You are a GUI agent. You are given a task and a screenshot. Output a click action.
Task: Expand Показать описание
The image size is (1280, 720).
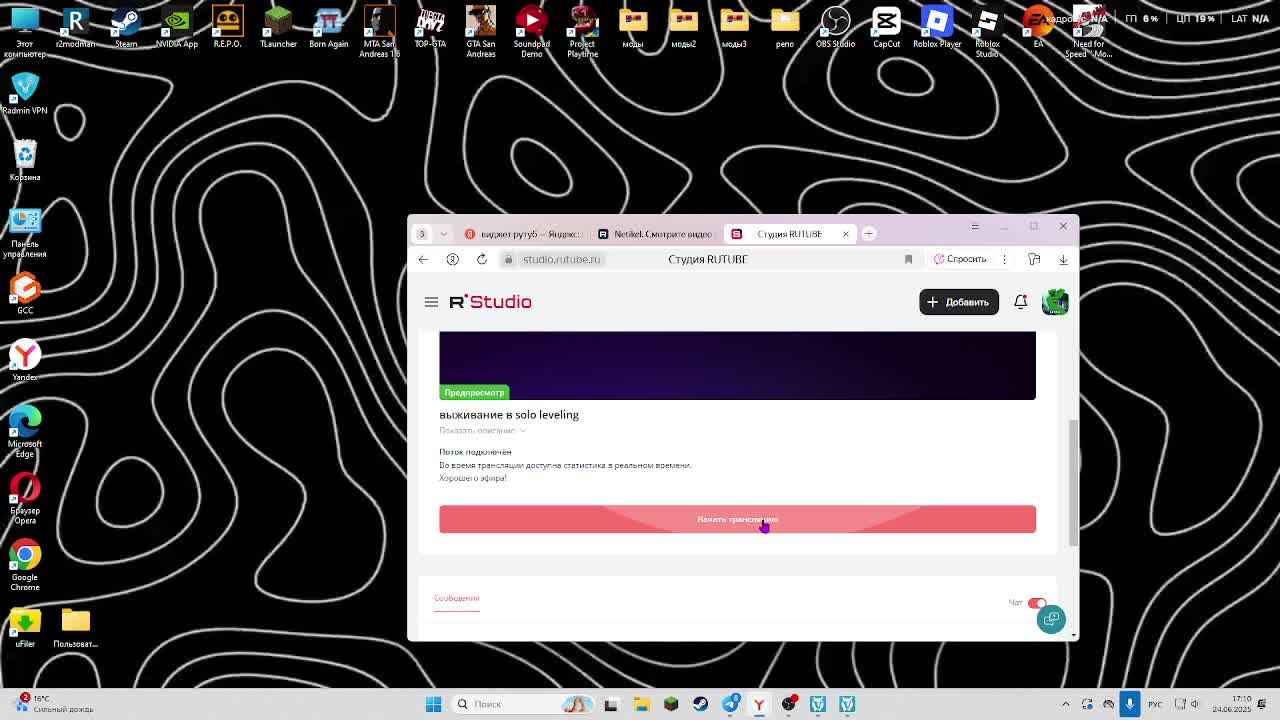click(482, 431)
